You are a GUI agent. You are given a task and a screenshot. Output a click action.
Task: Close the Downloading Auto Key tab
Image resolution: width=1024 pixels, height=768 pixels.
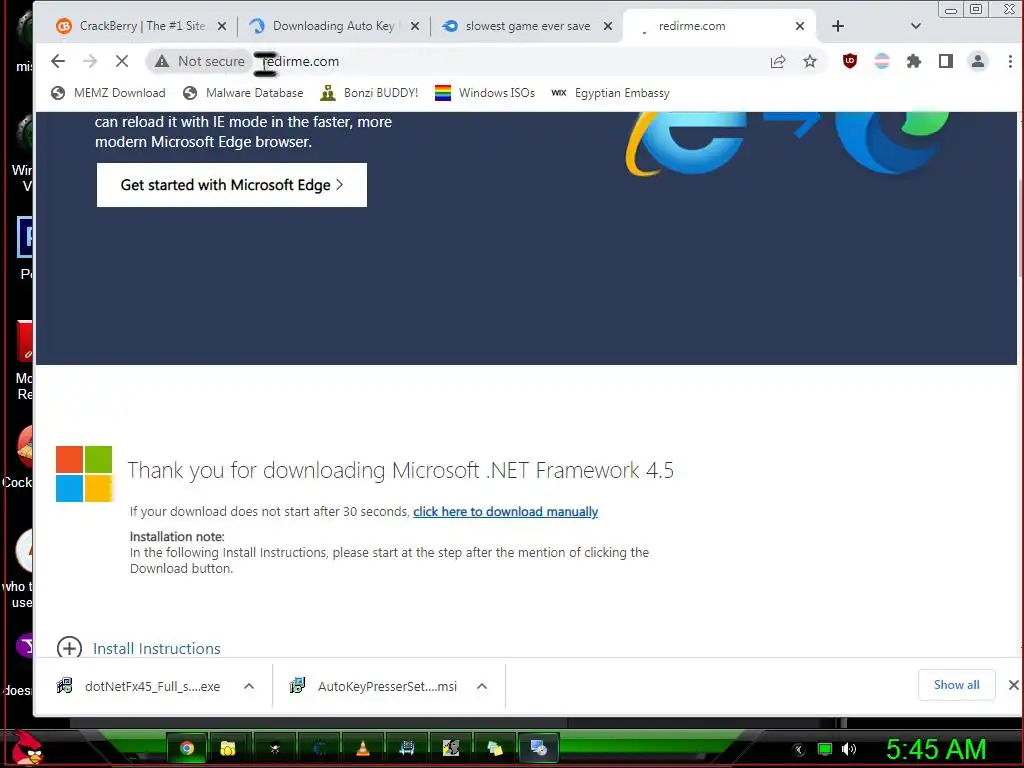(415, 26)
